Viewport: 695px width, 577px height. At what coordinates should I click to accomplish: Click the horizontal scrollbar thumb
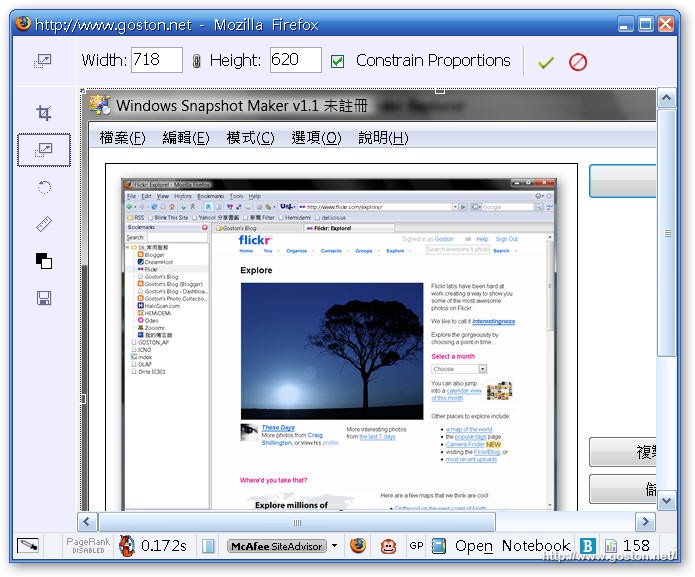297,522
